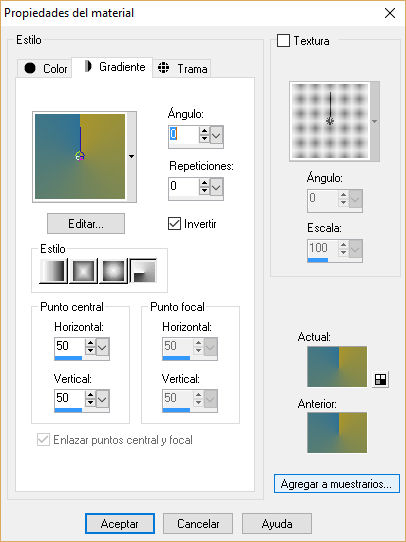Viewport: 406px width, 542px height.
Task: Click the Actual gradient color swatch
Action: pos(337,366)
